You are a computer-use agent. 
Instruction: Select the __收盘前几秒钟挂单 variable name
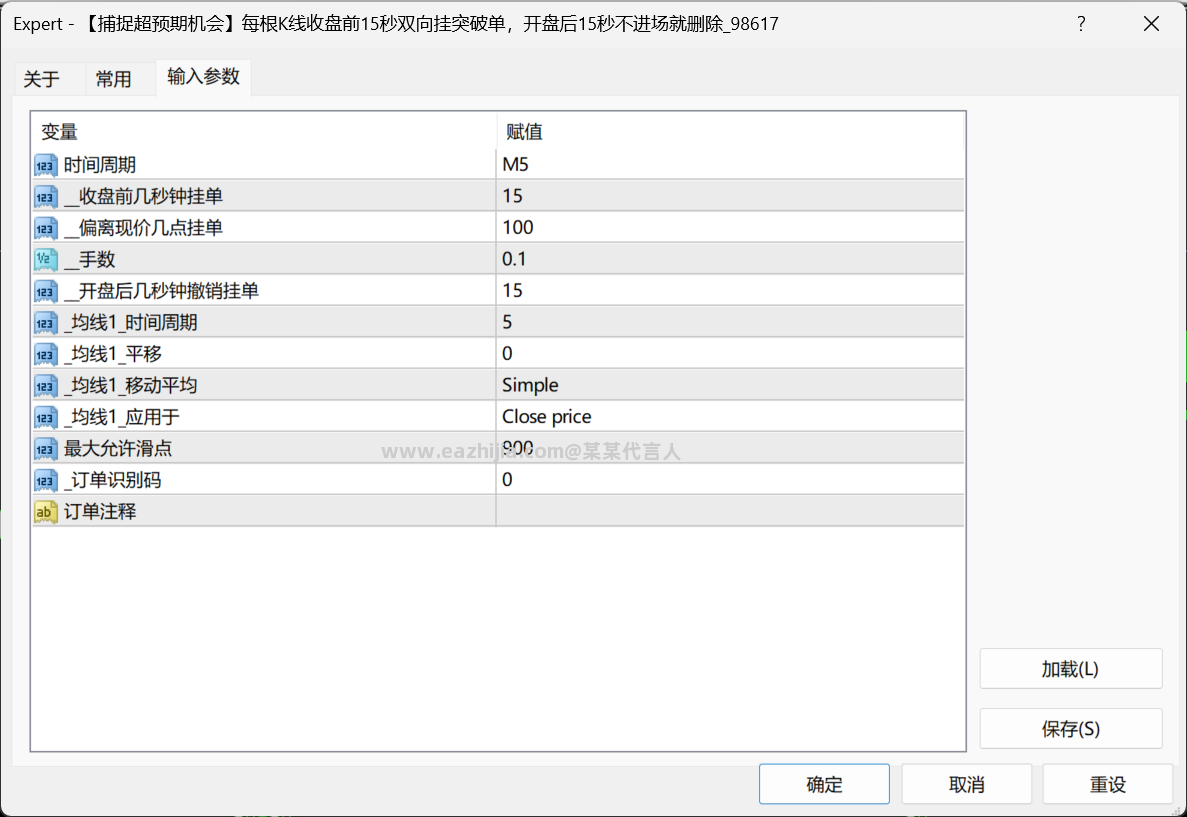143,197
